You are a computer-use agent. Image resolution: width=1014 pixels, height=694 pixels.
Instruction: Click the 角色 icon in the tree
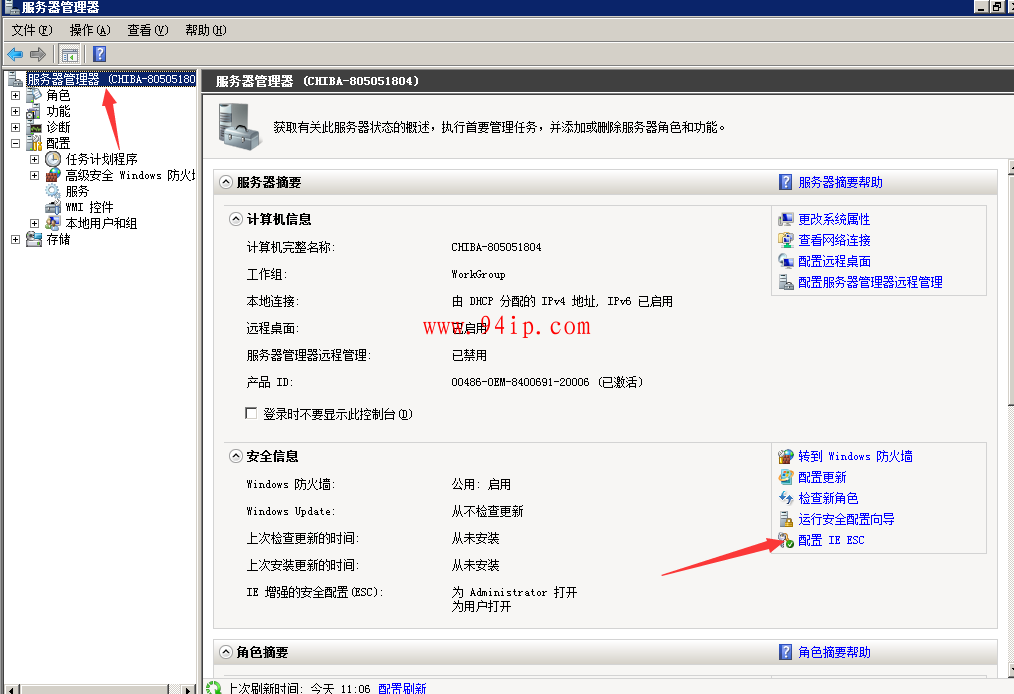coord(34,95)
